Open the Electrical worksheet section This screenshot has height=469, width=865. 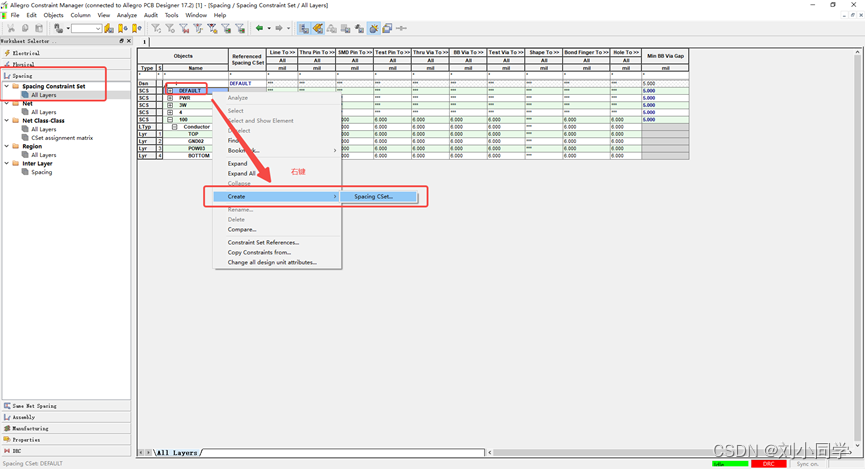26,52
